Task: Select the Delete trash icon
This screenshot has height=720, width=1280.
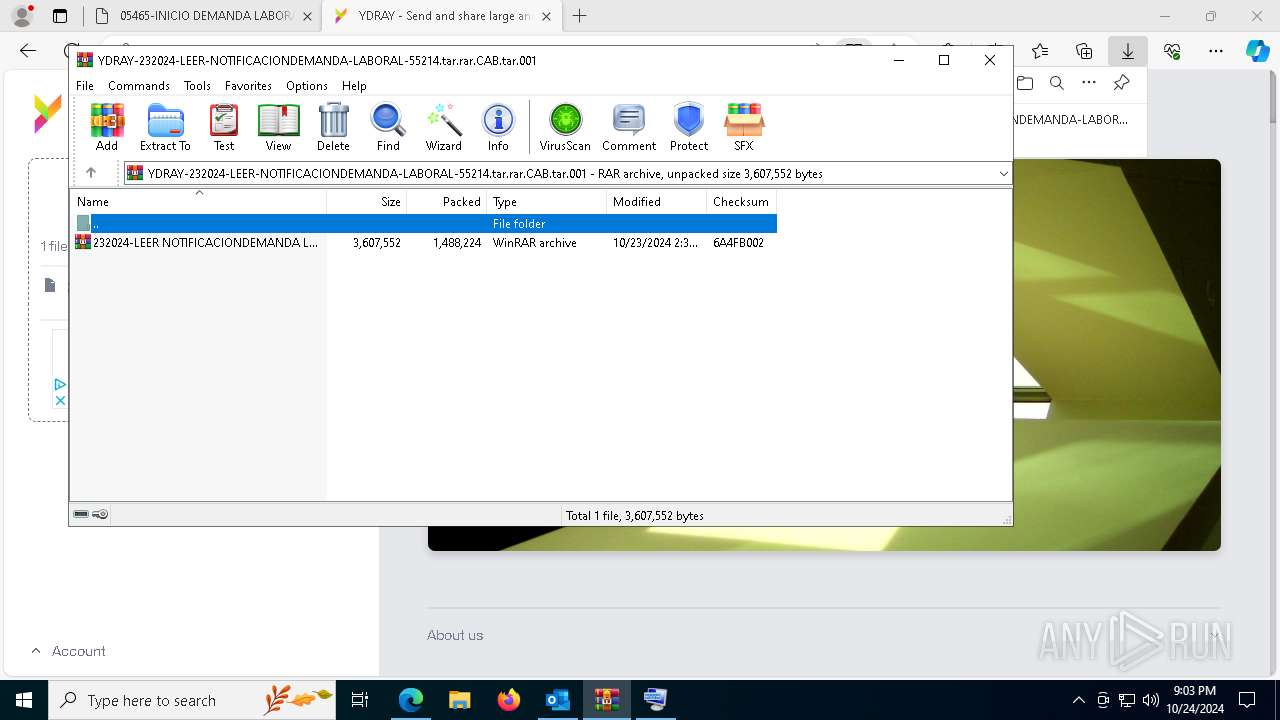Action: click(333, 127)
